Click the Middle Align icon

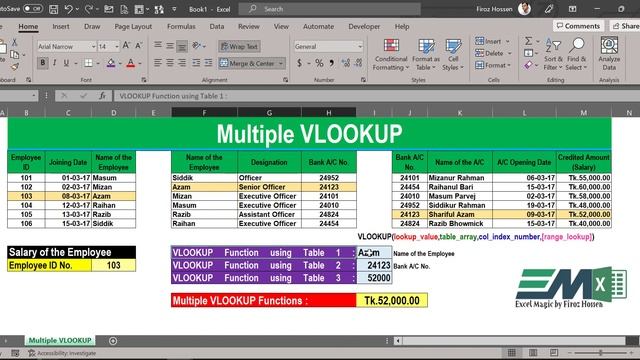click(x=170, y=46)
